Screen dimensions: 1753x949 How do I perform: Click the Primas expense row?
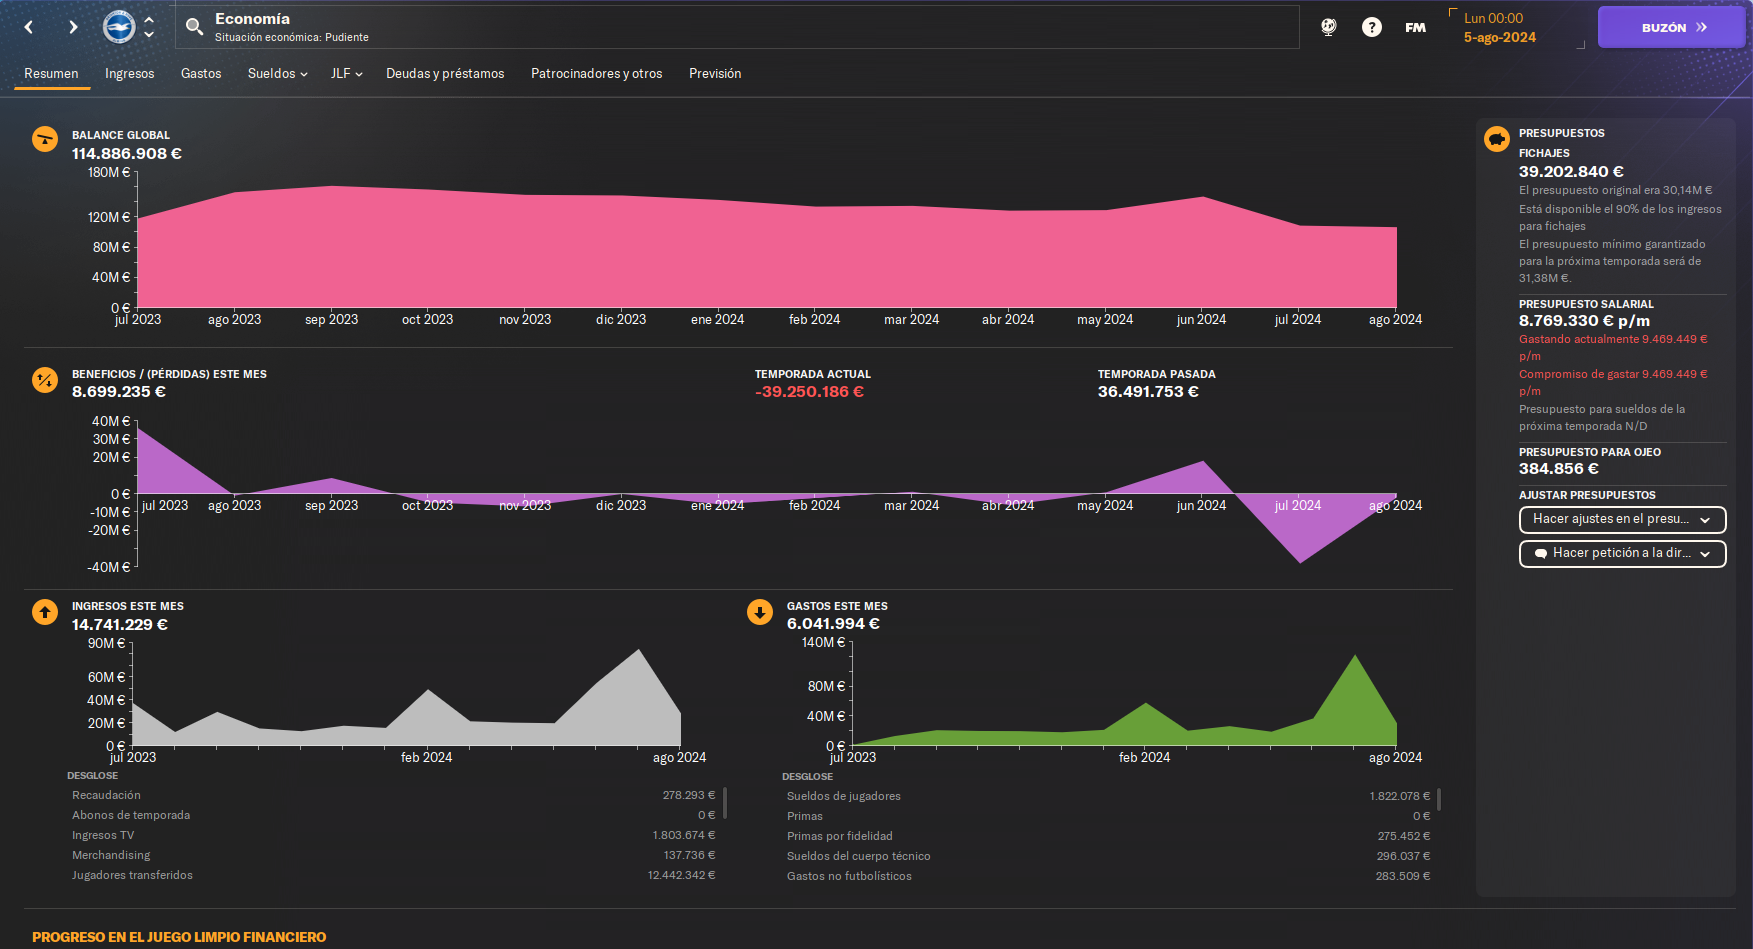pos(1108,816)
